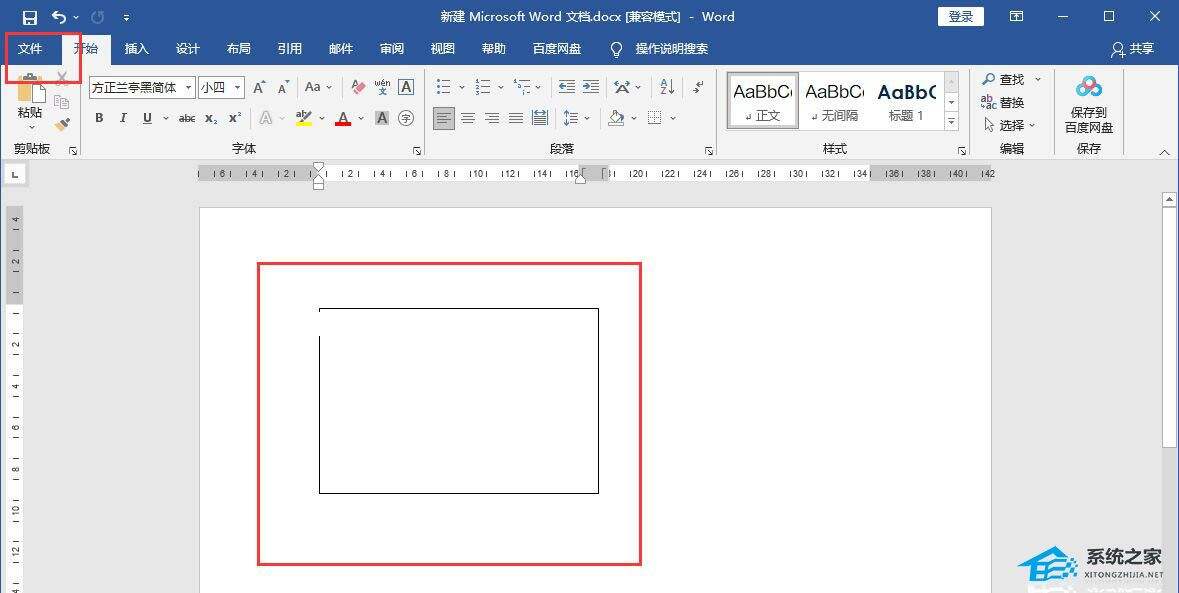Click the 登录 sign-in button
The width and height of the screenshot is (1179, 593).
click(960, 17)
